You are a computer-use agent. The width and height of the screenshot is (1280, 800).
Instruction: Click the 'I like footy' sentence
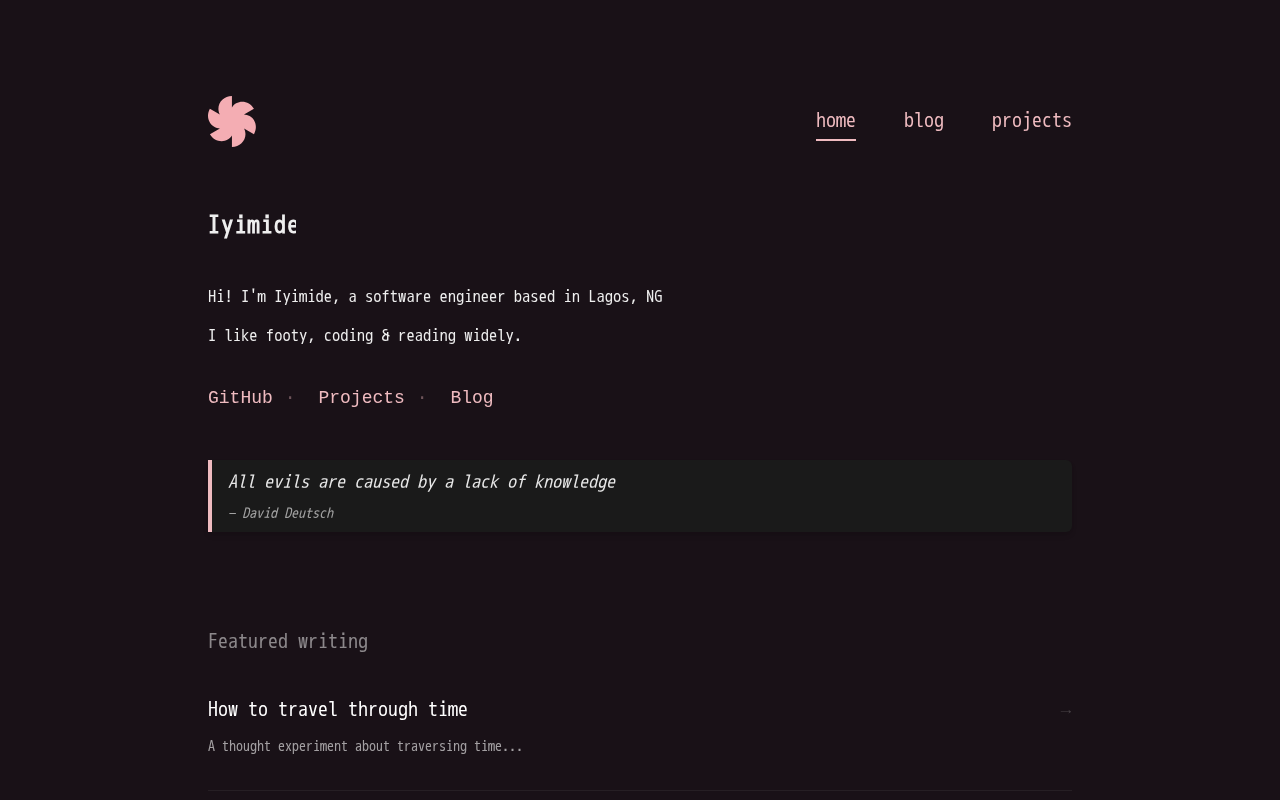coord(364,336)
